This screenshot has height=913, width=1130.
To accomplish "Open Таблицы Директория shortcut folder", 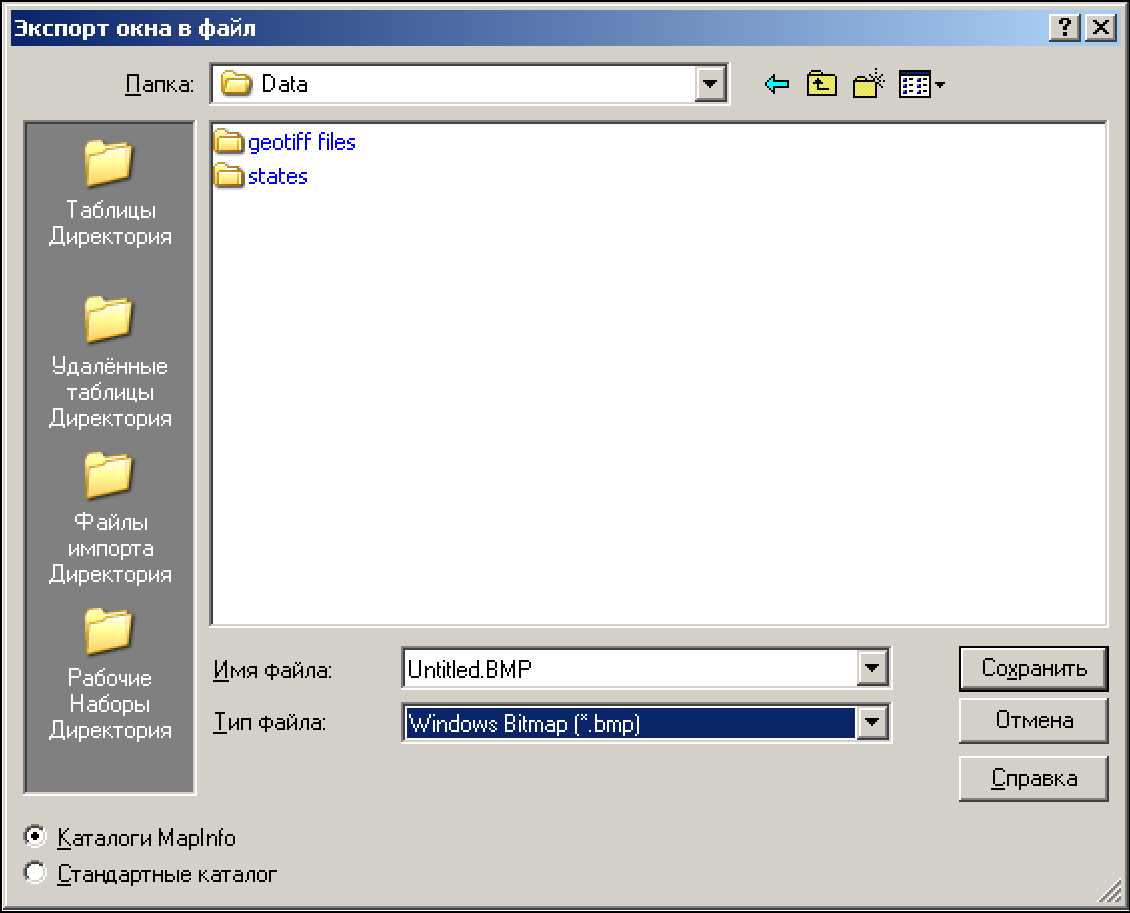I will coord(110,192).
